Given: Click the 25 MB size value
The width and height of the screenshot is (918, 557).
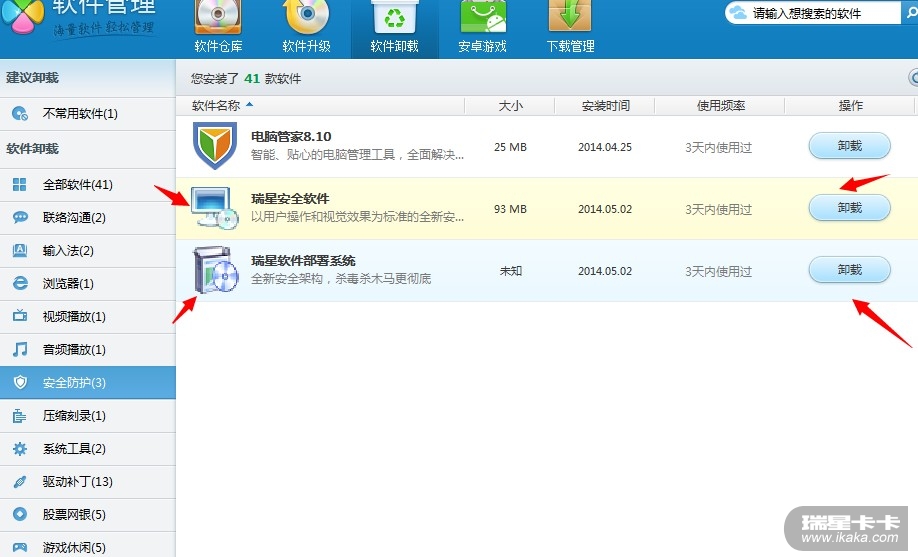Looking at the screenshot, I should 510,147.
